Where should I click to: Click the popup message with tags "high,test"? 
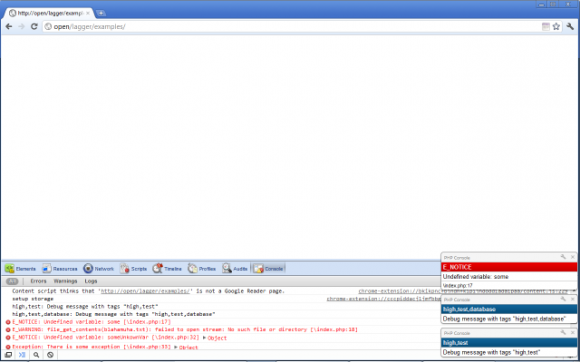tap(492, 352)
